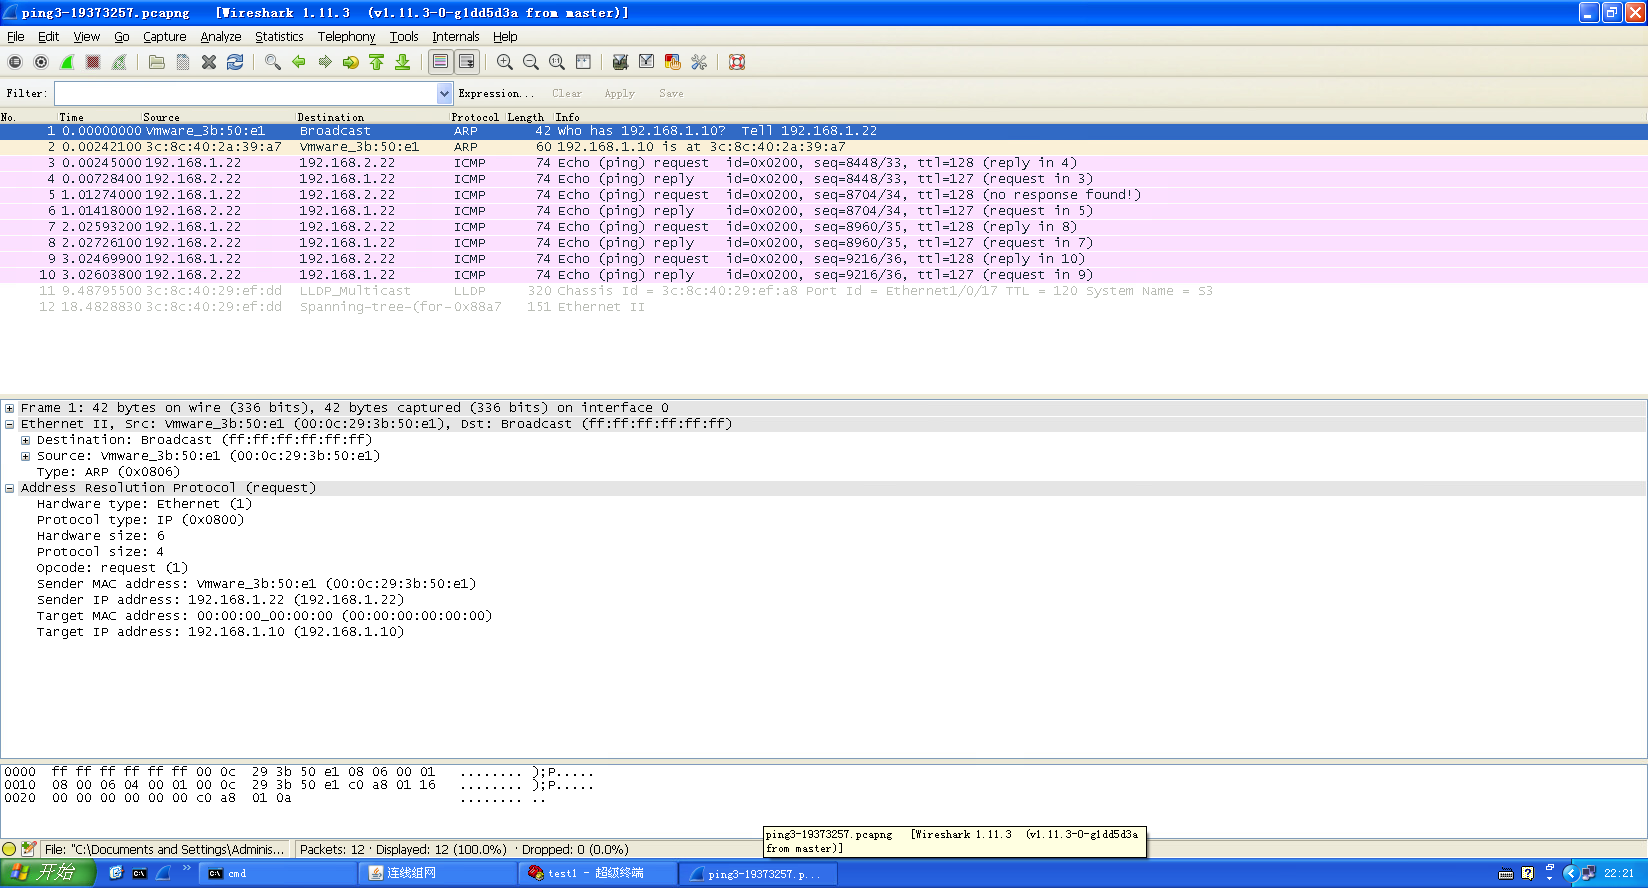
Task: Expand the Frame 1 details node
Action: pos(10,408)
